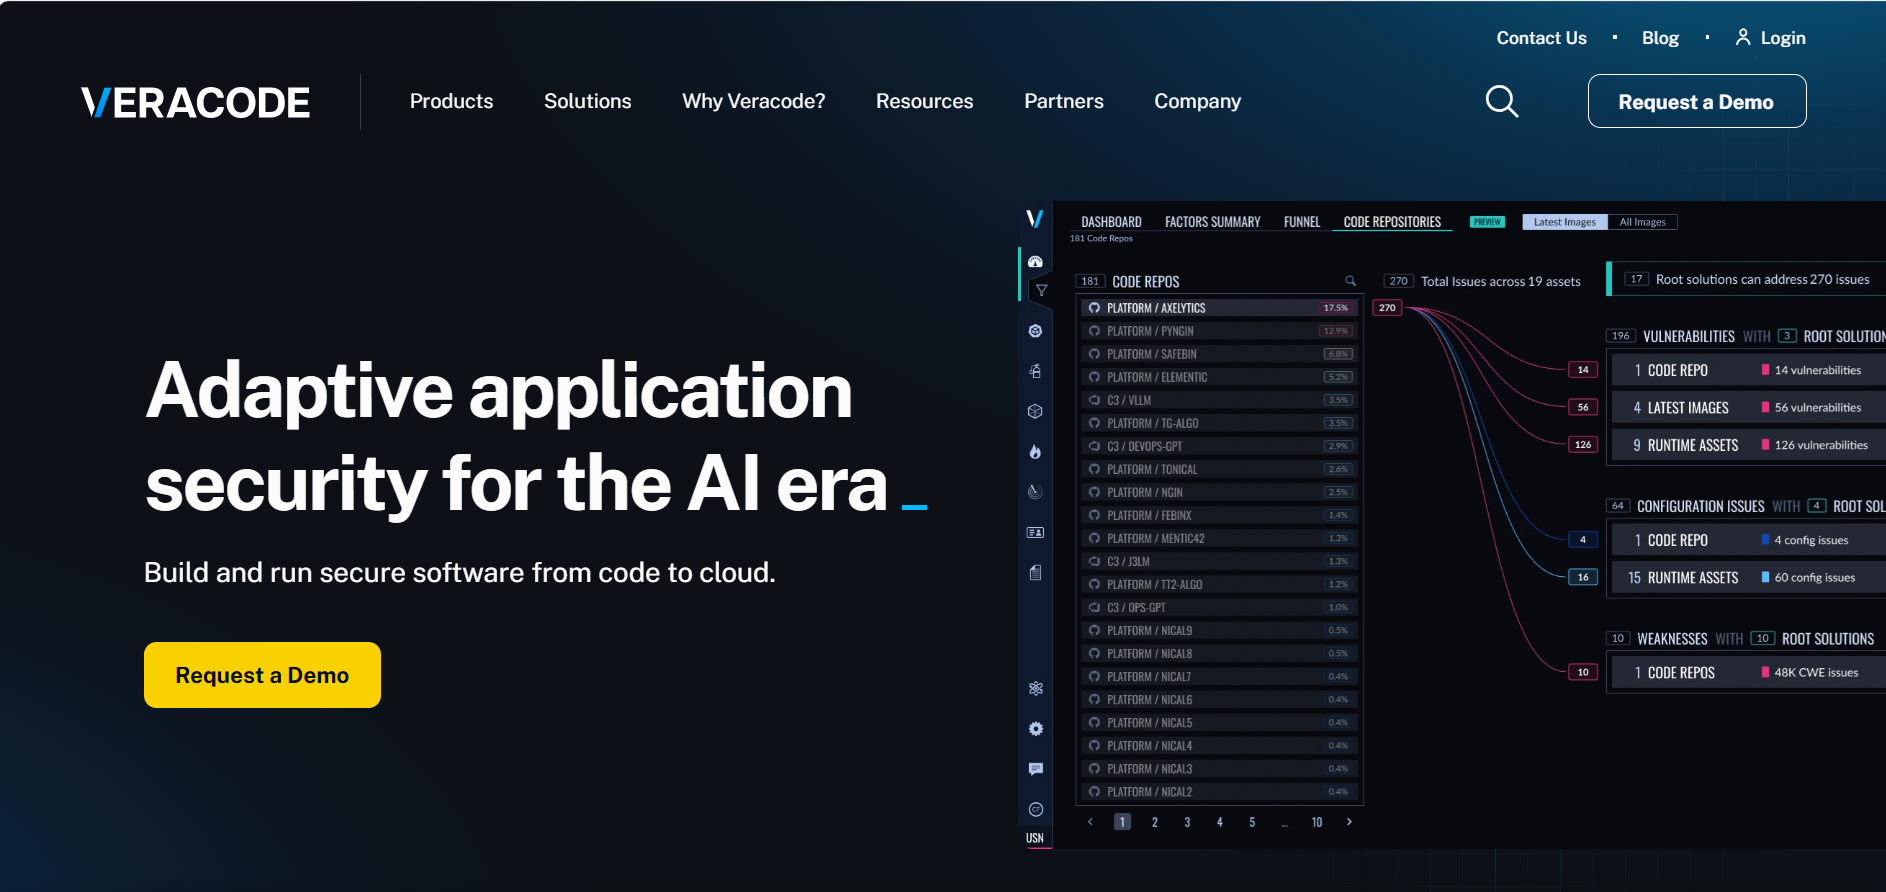This screenshot has width=1886, height=892.
Task: Open the Contact Us link
Action: coord(1541,38)
